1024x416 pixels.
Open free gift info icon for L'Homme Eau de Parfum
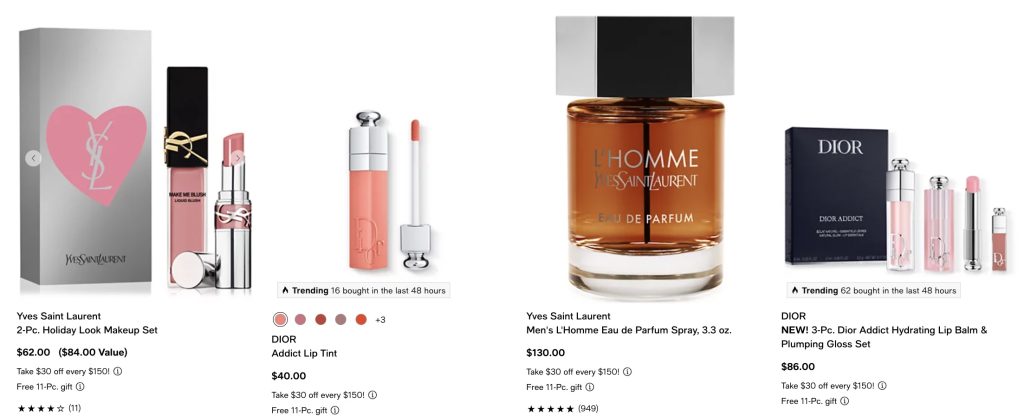coord(589,387)
